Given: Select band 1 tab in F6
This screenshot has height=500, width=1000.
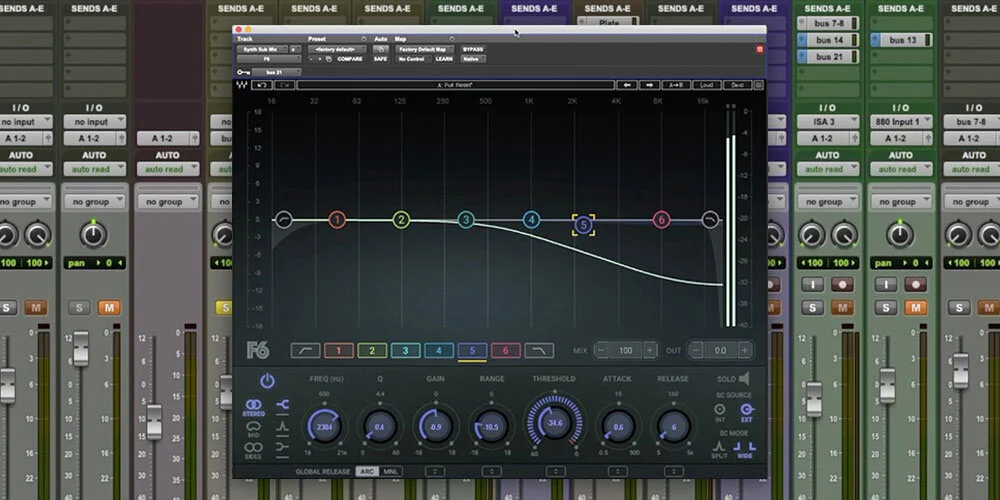Looking at the screenshot, I should click(x=339, y=351).
